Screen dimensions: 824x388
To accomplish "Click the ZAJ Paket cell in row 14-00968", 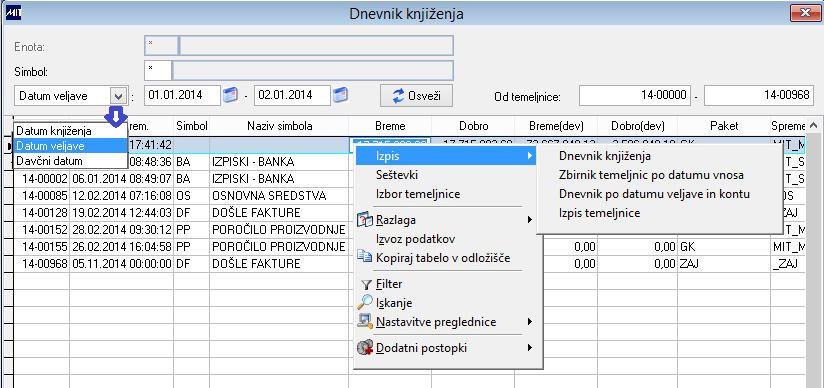I will point(724,263).
